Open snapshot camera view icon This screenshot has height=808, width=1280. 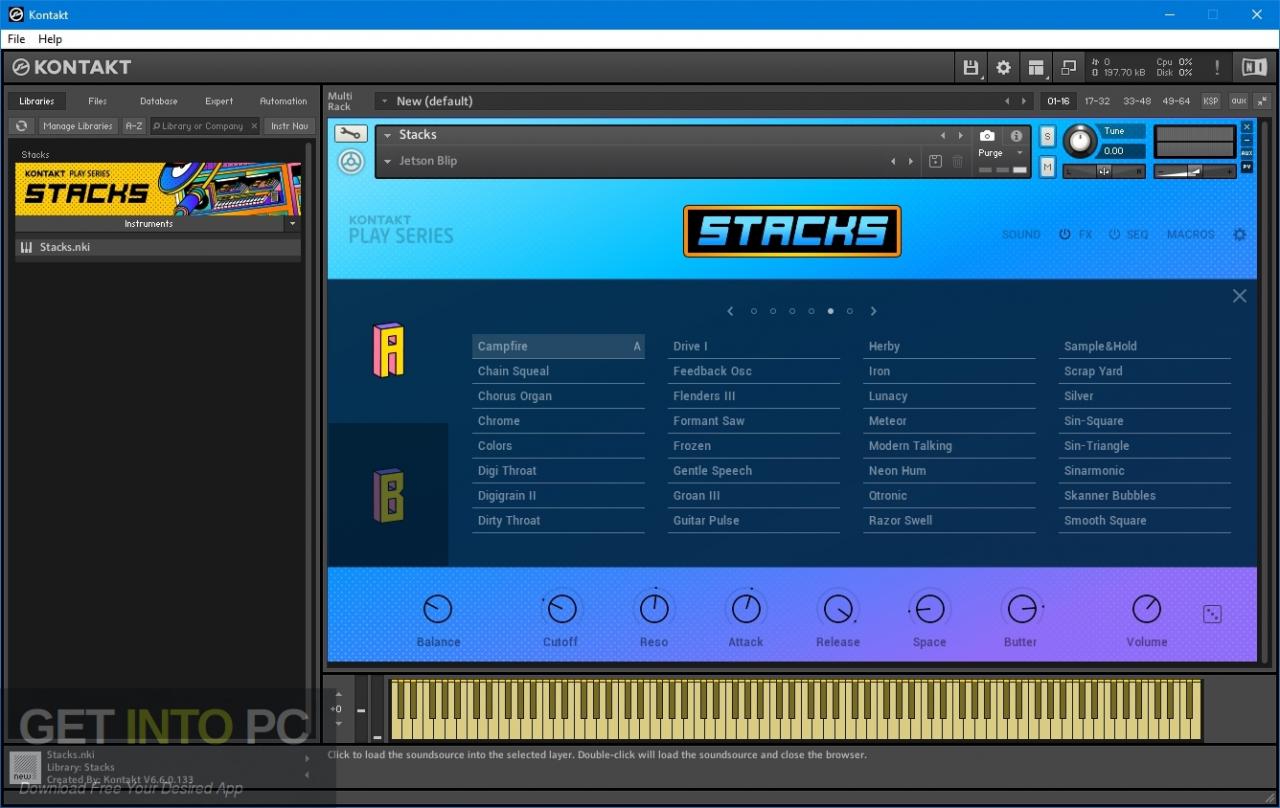[x=987, y=136]
